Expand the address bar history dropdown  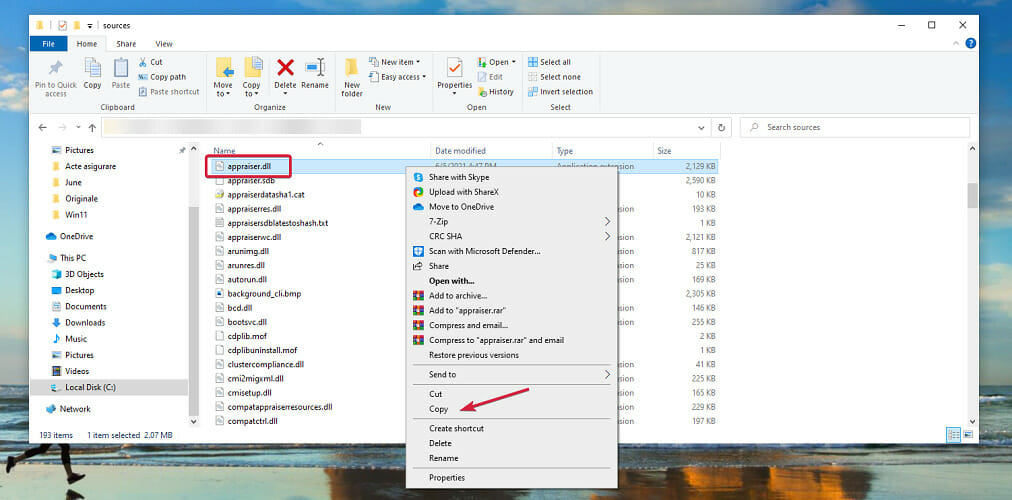(702, 128)
